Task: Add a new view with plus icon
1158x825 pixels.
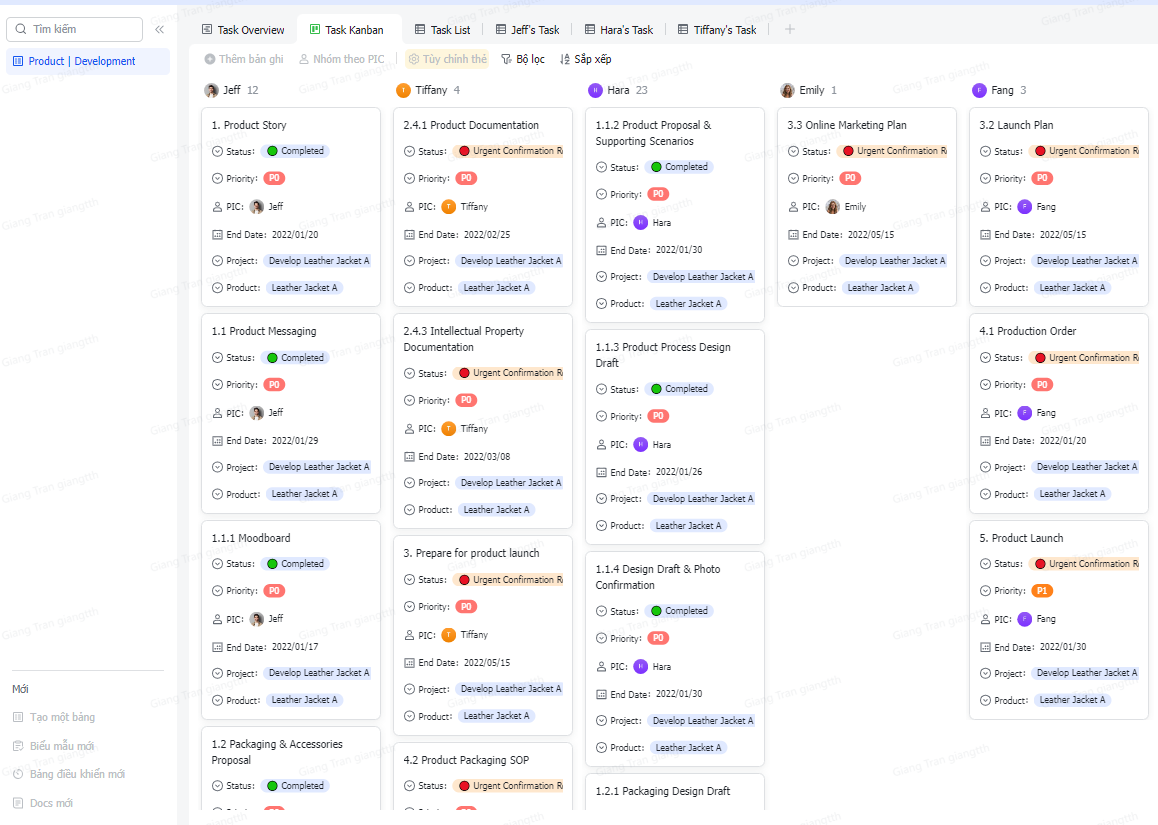Action: pos(789,30)
